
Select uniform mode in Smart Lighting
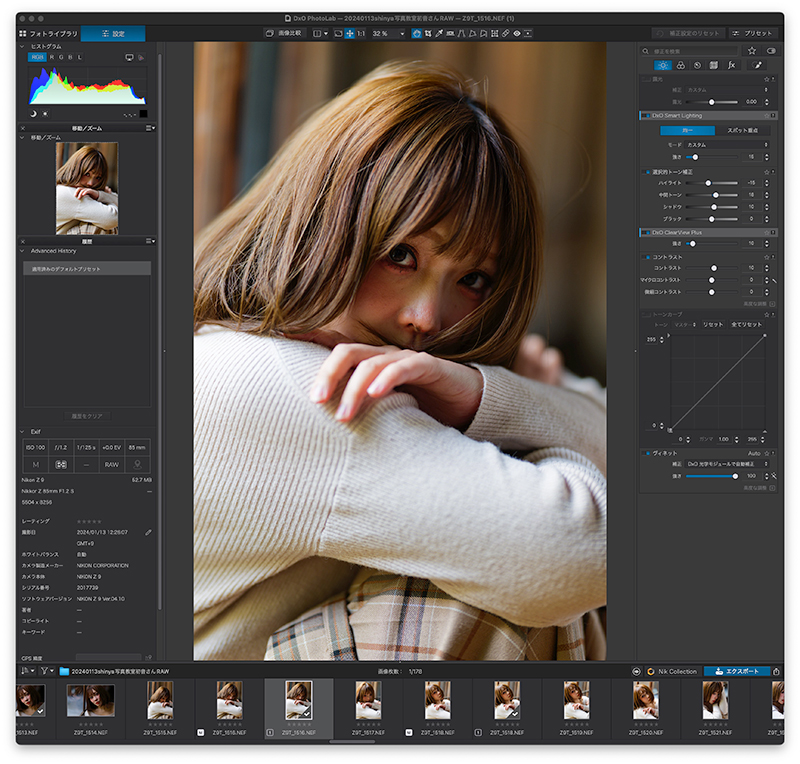point(687,131)
